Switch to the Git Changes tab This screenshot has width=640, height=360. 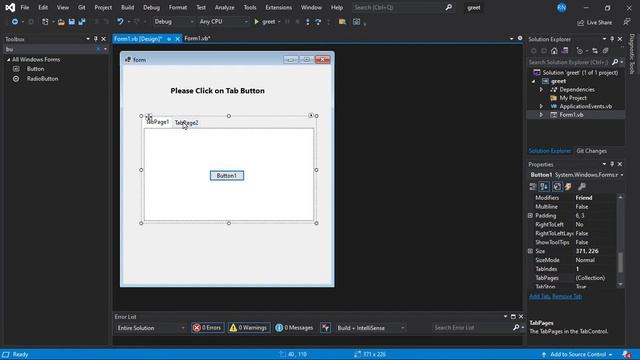pos(591,151)
